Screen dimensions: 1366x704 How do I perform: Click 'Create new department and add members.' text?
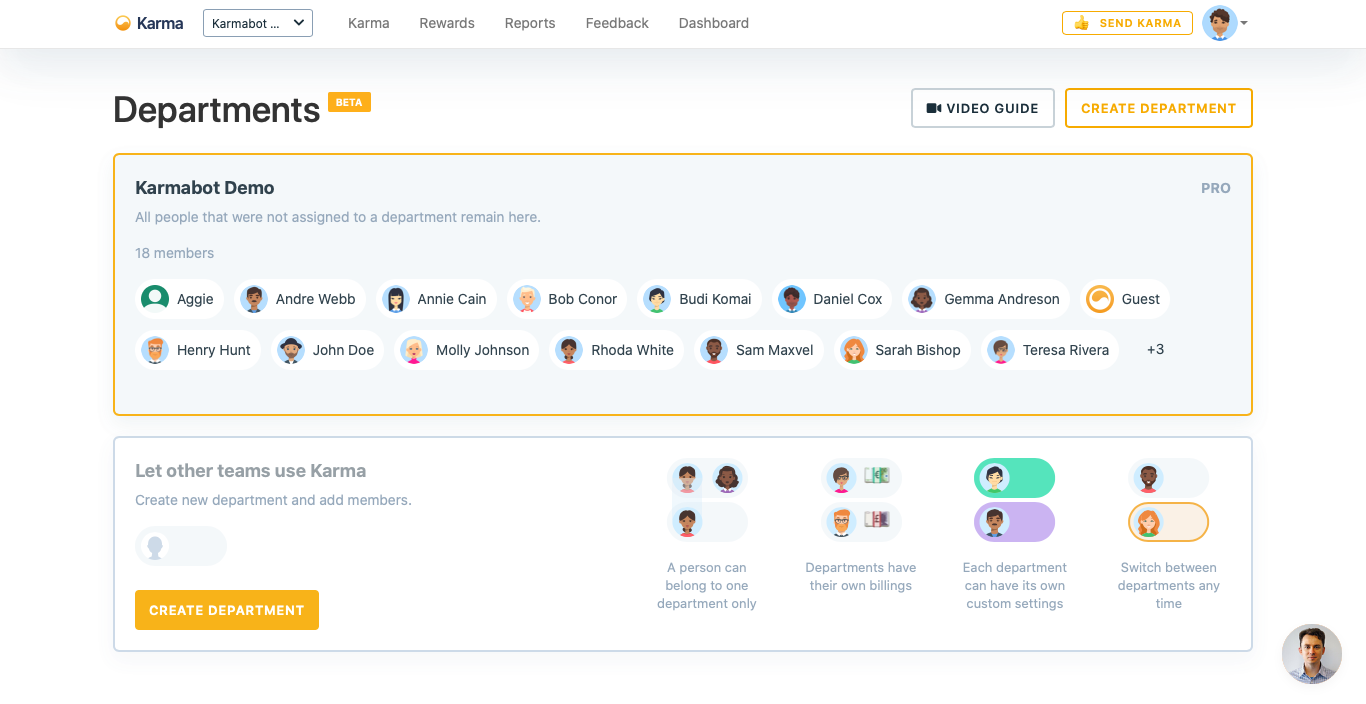pos(273,500)
